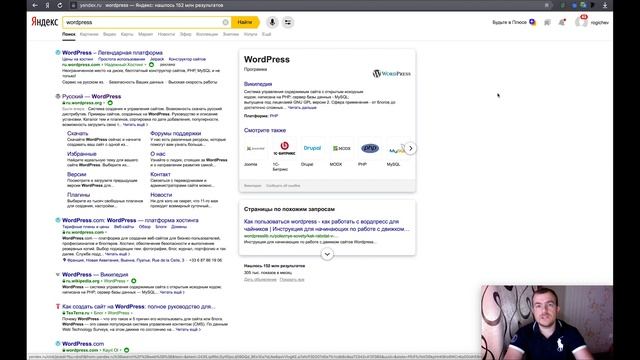Click the user avatar with red badge
640x360 pixels.
581,22
